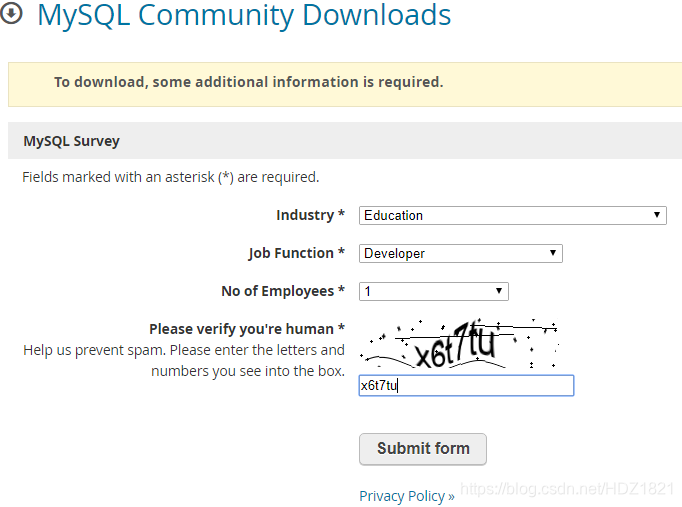
Task: Open the No of Employees dropdown
Action: [434, 291]
